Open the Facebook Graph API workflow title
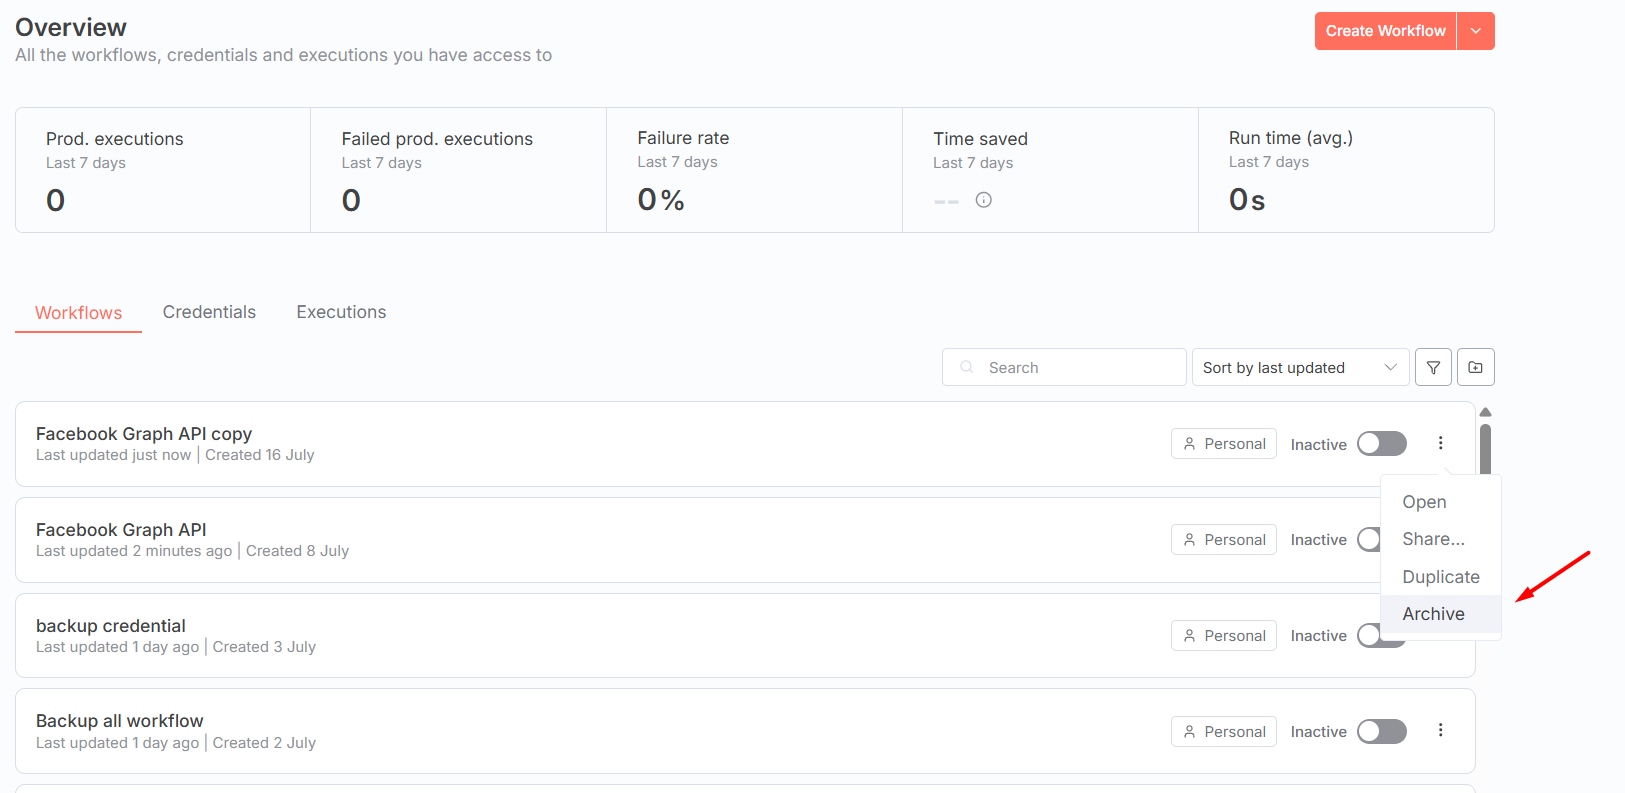Viewport: 1625px width, 793px height. click(121, 529)
